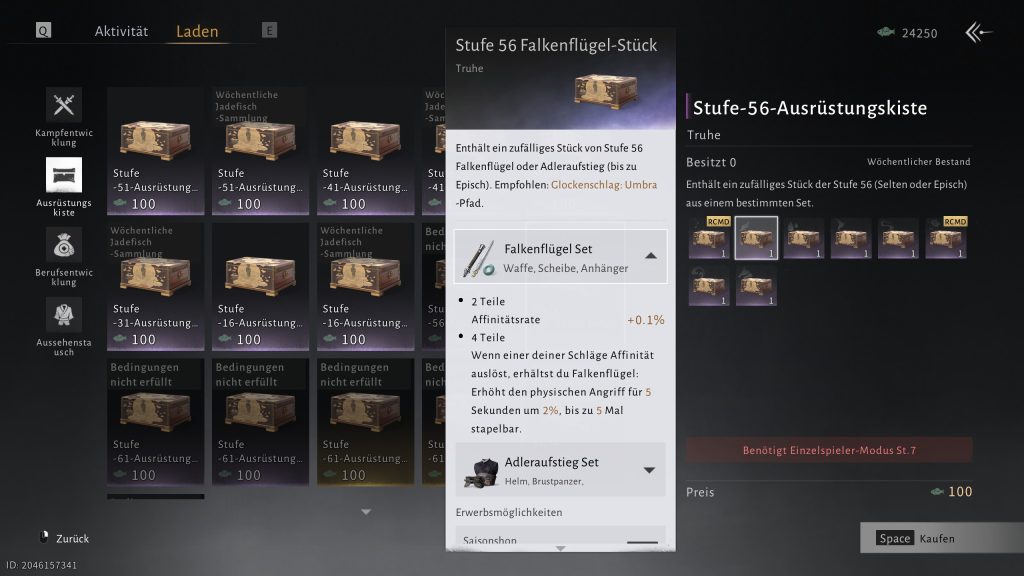Click the down arrow below the shop grid
Image resolution: width=1024 pixels, height=576 pixels.
pos(366,512)
